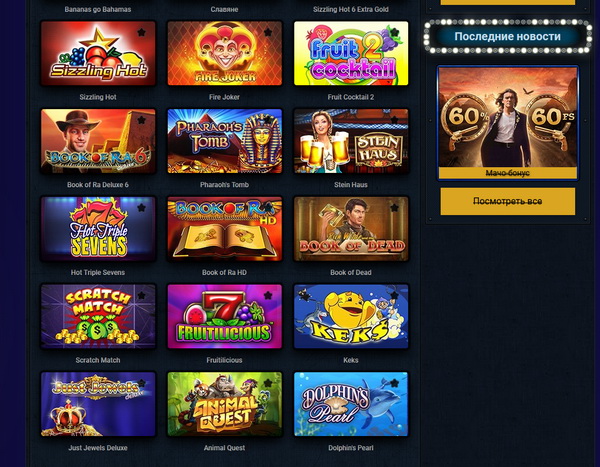
Task: Favorite the Scratch Match slot via star
Action: click(141, 296)
